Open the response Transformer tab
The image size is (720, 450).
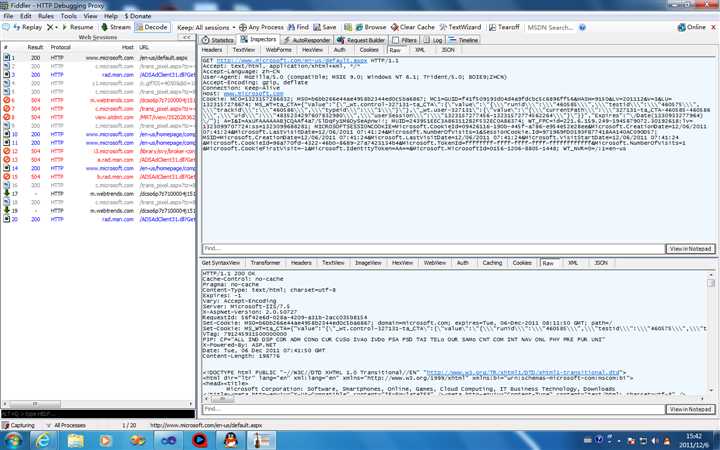tap(265, 263)
